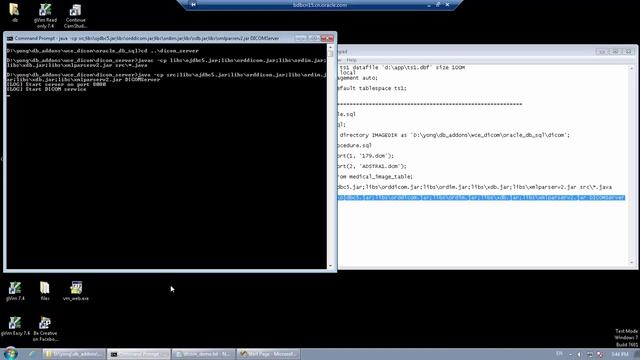Screen dimensions: 640x360
Task: Open the EN language indicator
Action: (x=559, y=353)
